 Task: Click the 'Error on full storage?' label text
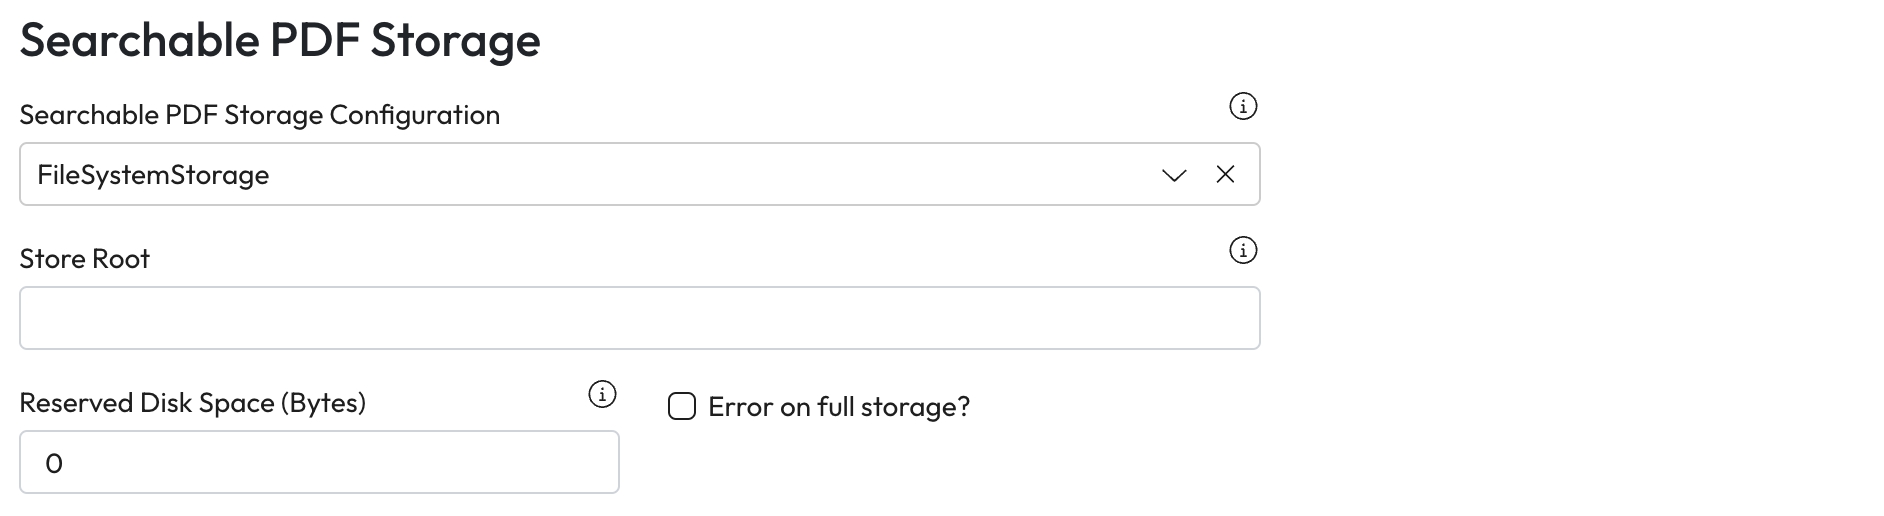coord(839,407)
